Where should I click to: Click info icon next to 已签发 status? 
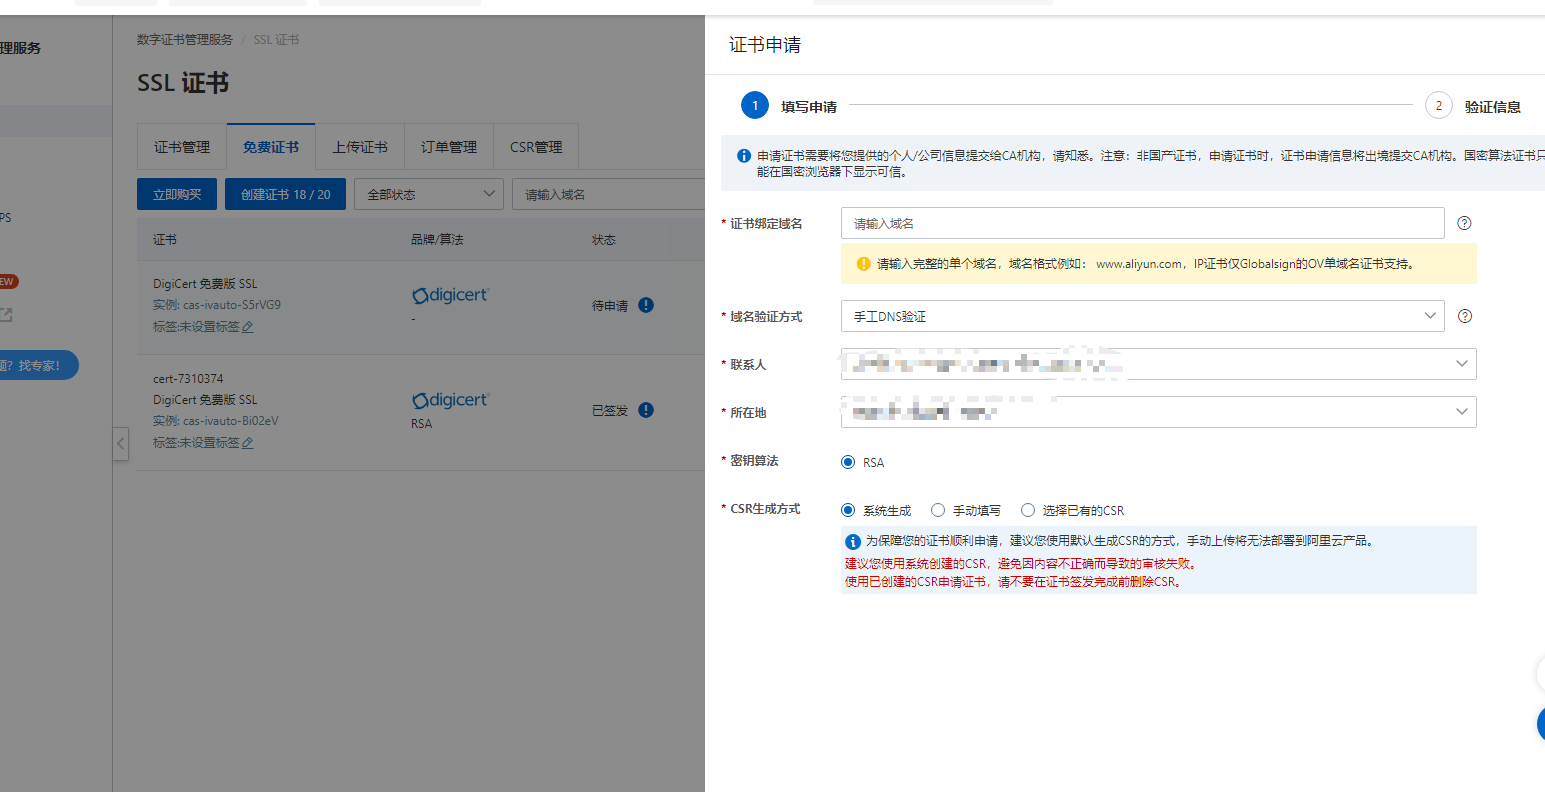646,410
